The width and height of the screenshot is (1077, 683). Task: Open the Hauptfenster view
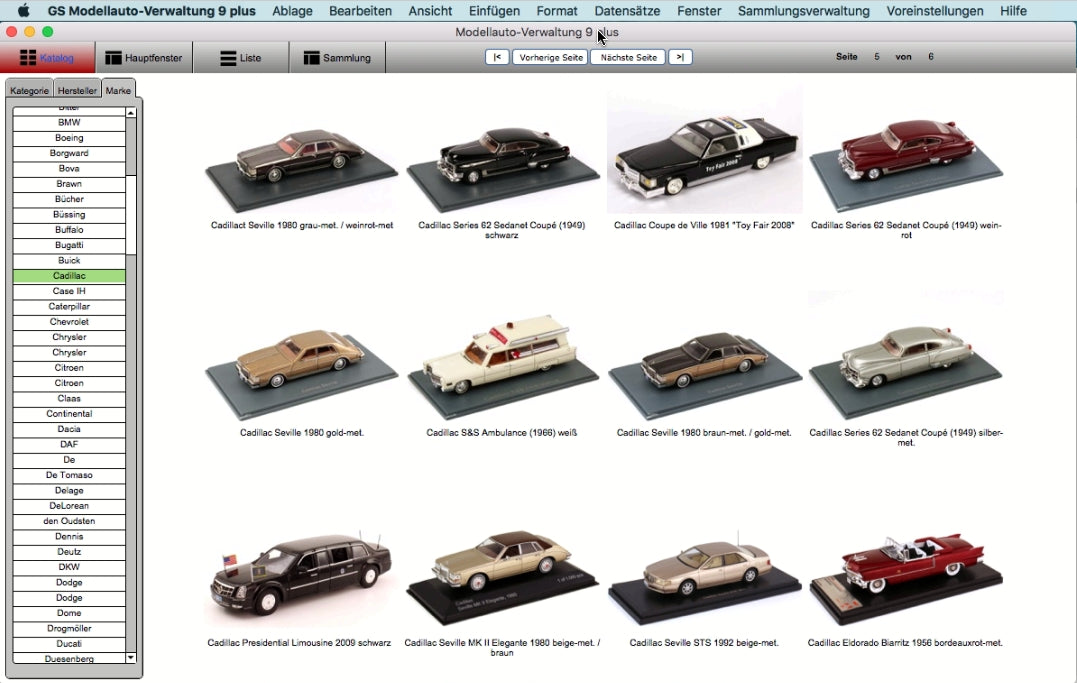143,58
